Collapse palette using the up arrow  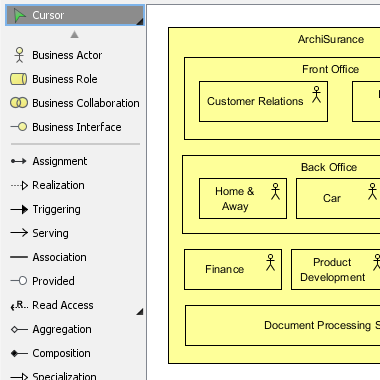coord(74,34)
